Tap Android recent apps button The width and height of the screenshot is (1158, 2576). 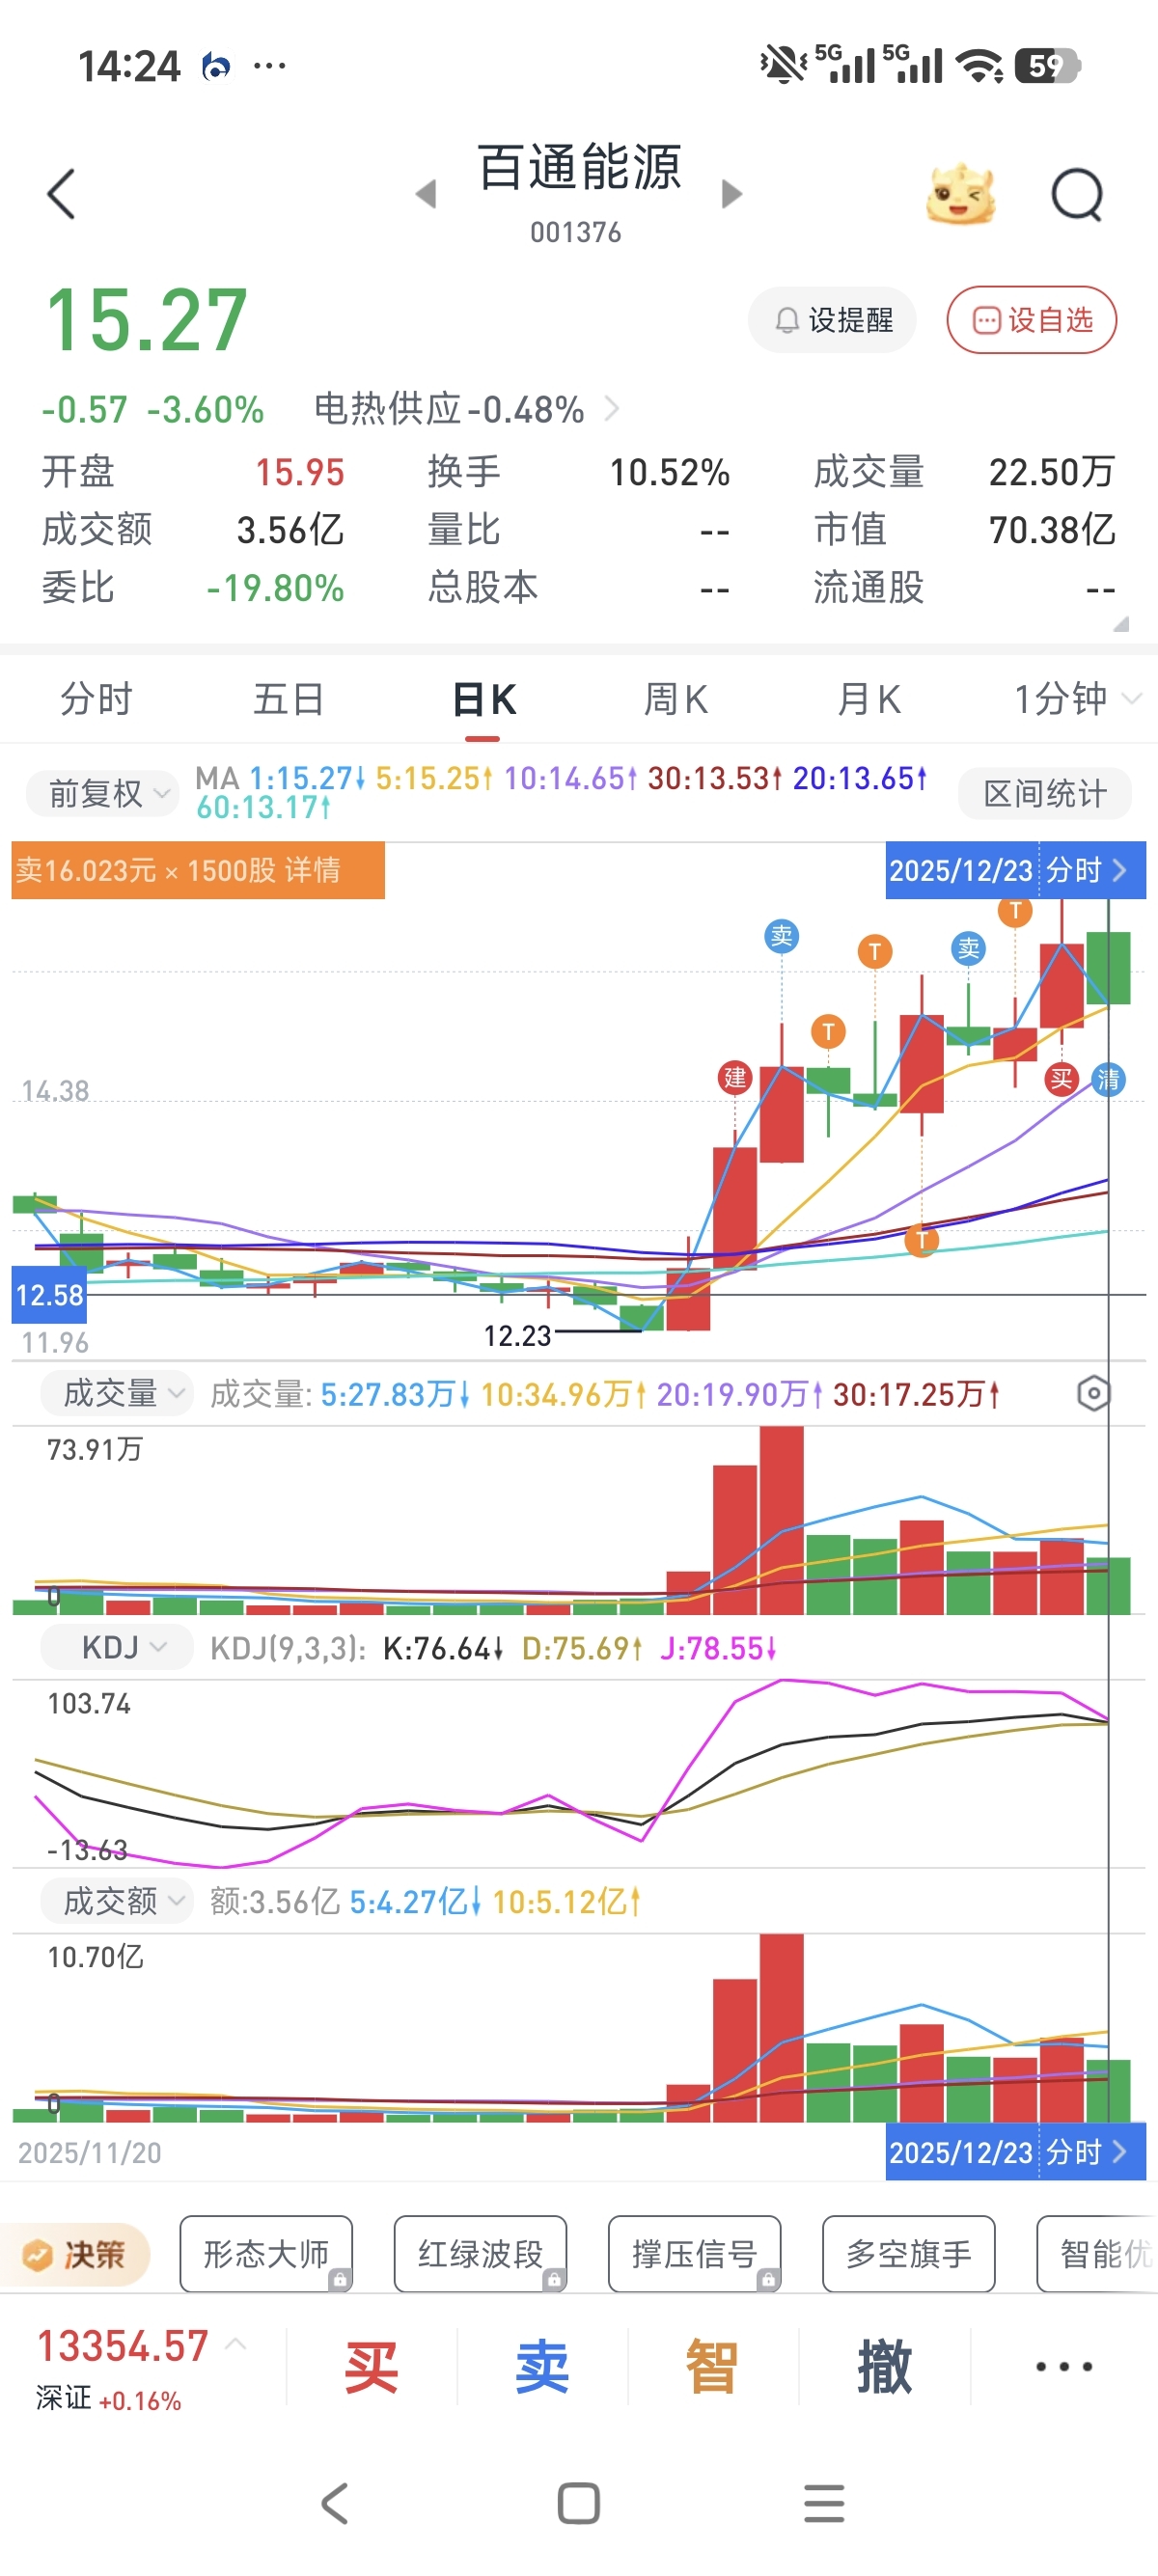point(824,2503)
